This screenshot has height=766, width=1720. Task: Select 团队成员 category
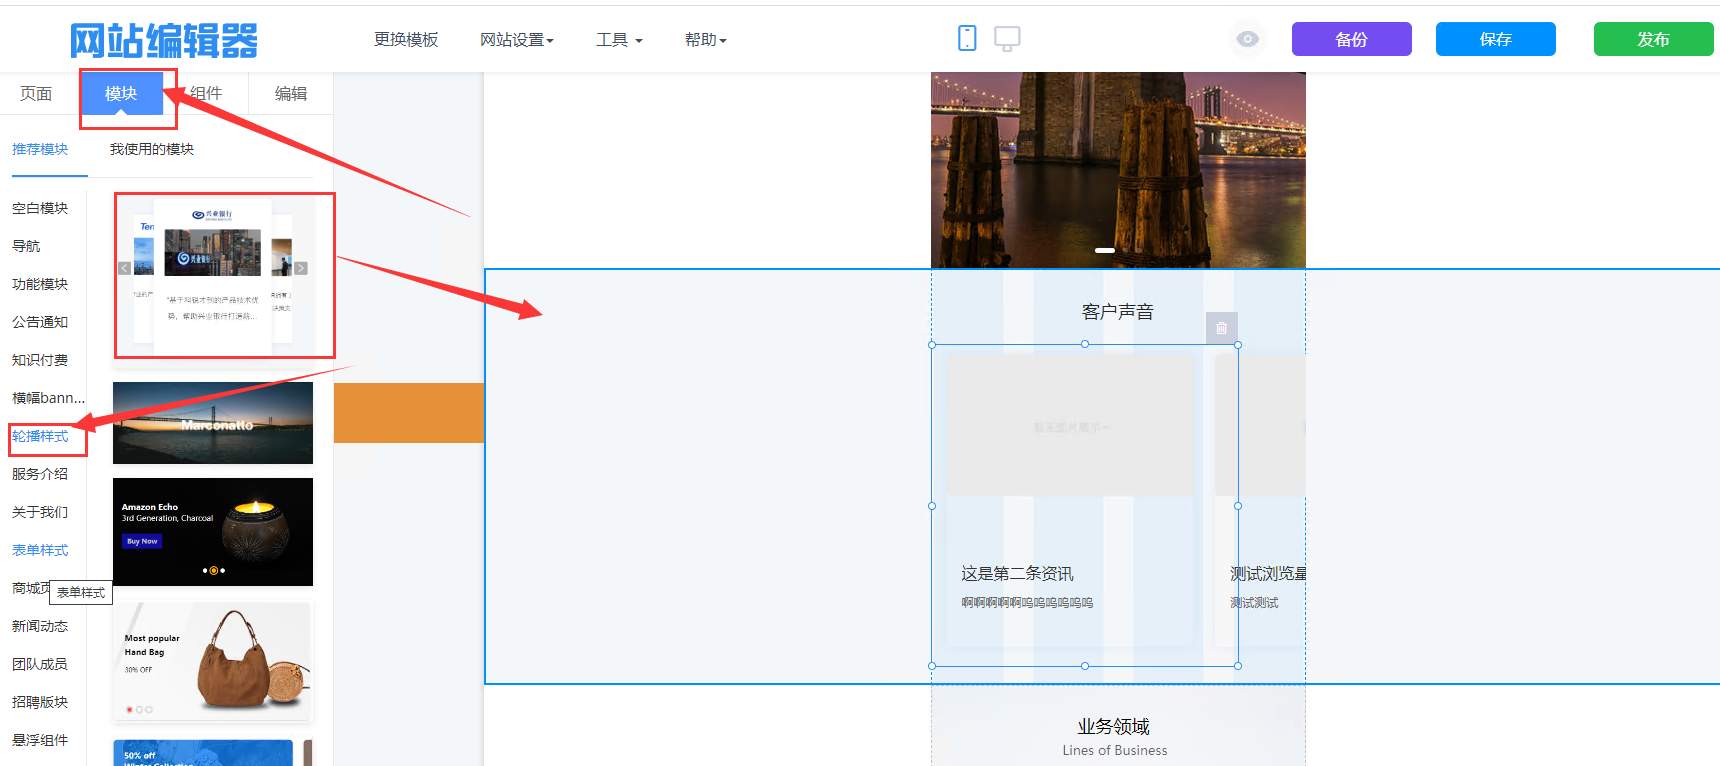click(x=40, y=664)
